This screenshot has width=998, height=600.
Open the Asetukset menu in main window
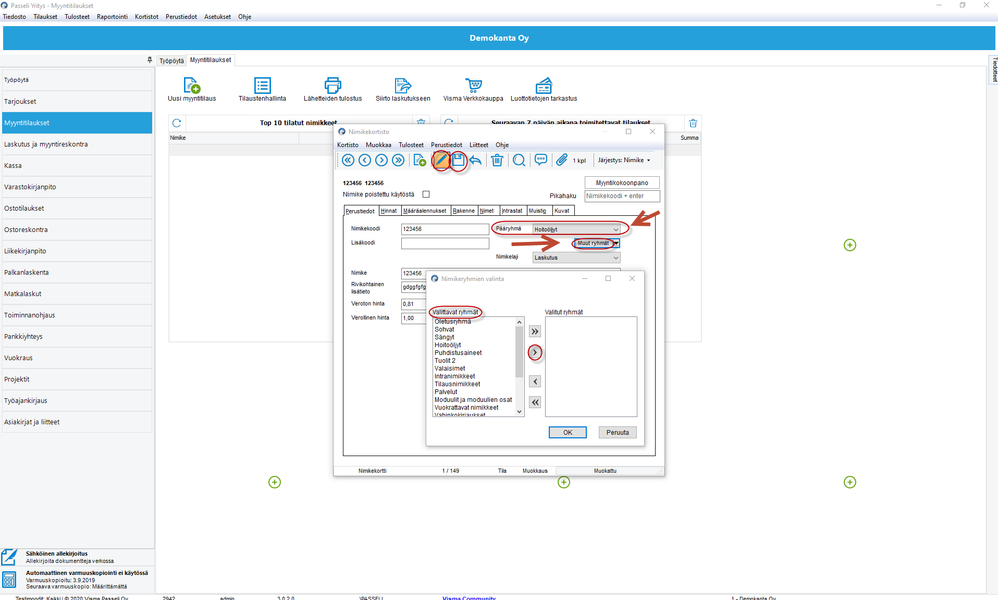coord(218,17)
